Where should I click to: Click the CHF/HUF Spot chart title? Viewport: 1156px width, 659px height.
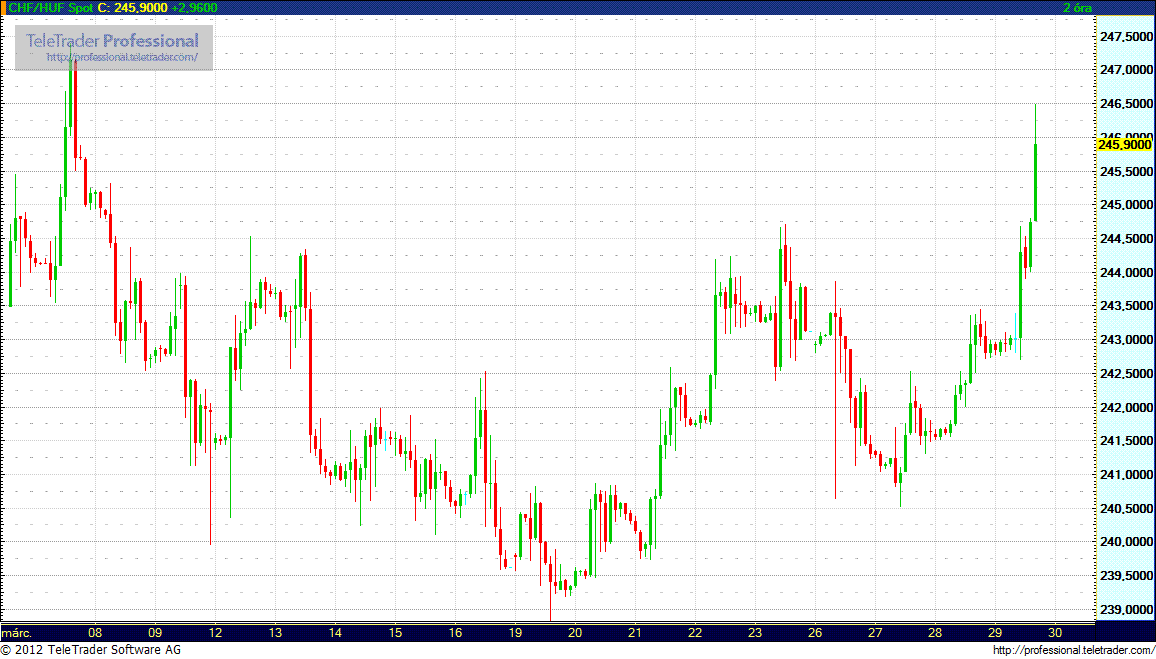click(x=50, y=8)
